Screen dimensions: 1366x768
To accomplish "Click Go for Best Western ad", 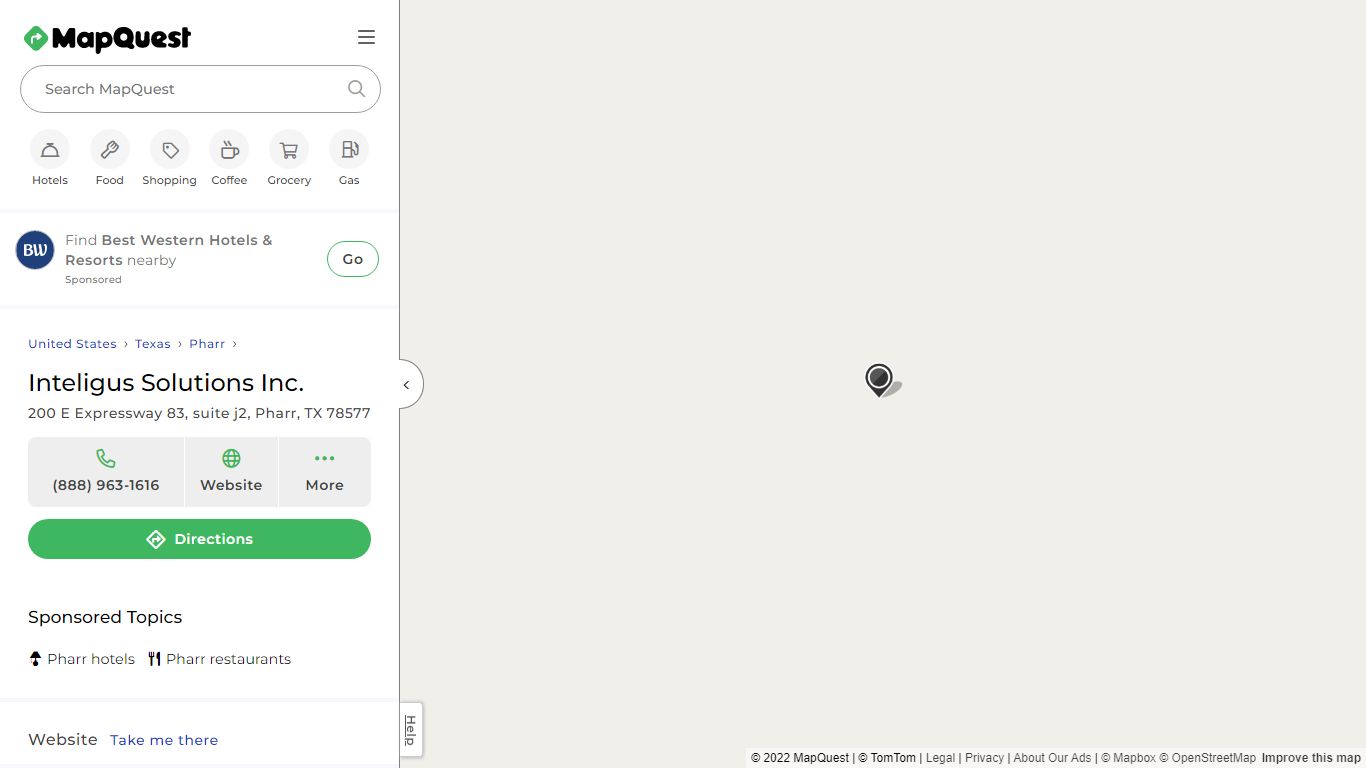I will (353, 259).
